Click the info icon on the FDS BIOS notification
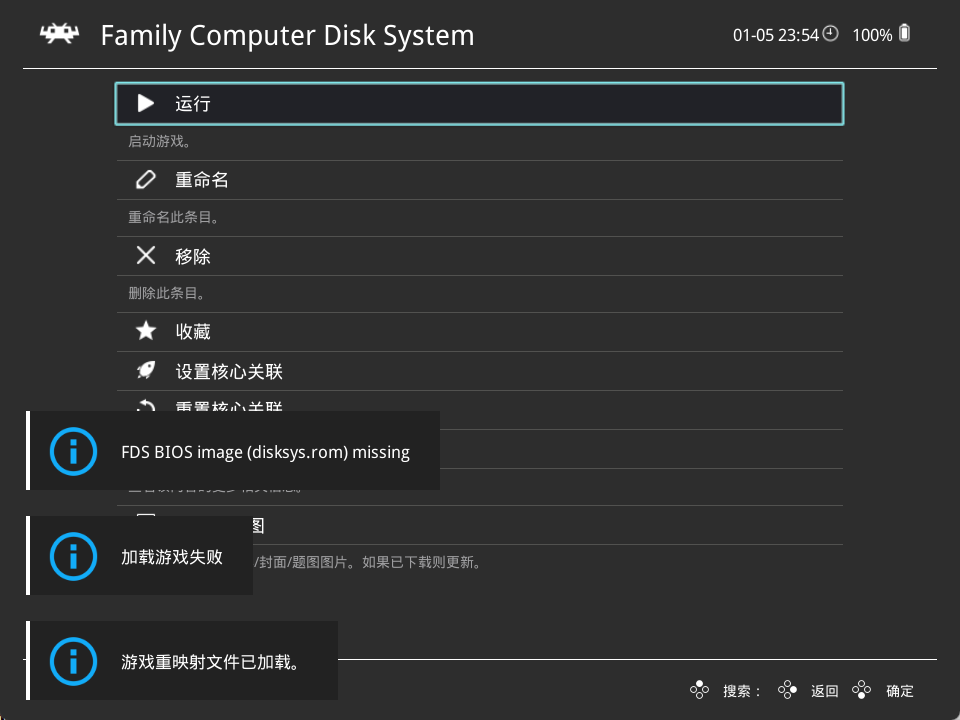This screenshot has height=720, width=960. (x=73, y=452)
